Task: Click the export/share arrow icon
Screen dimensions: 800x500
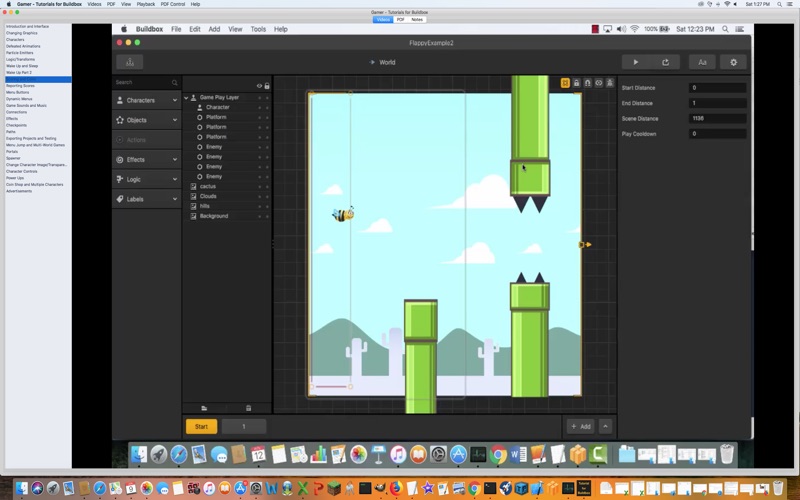Action: [x=665, y=62]
